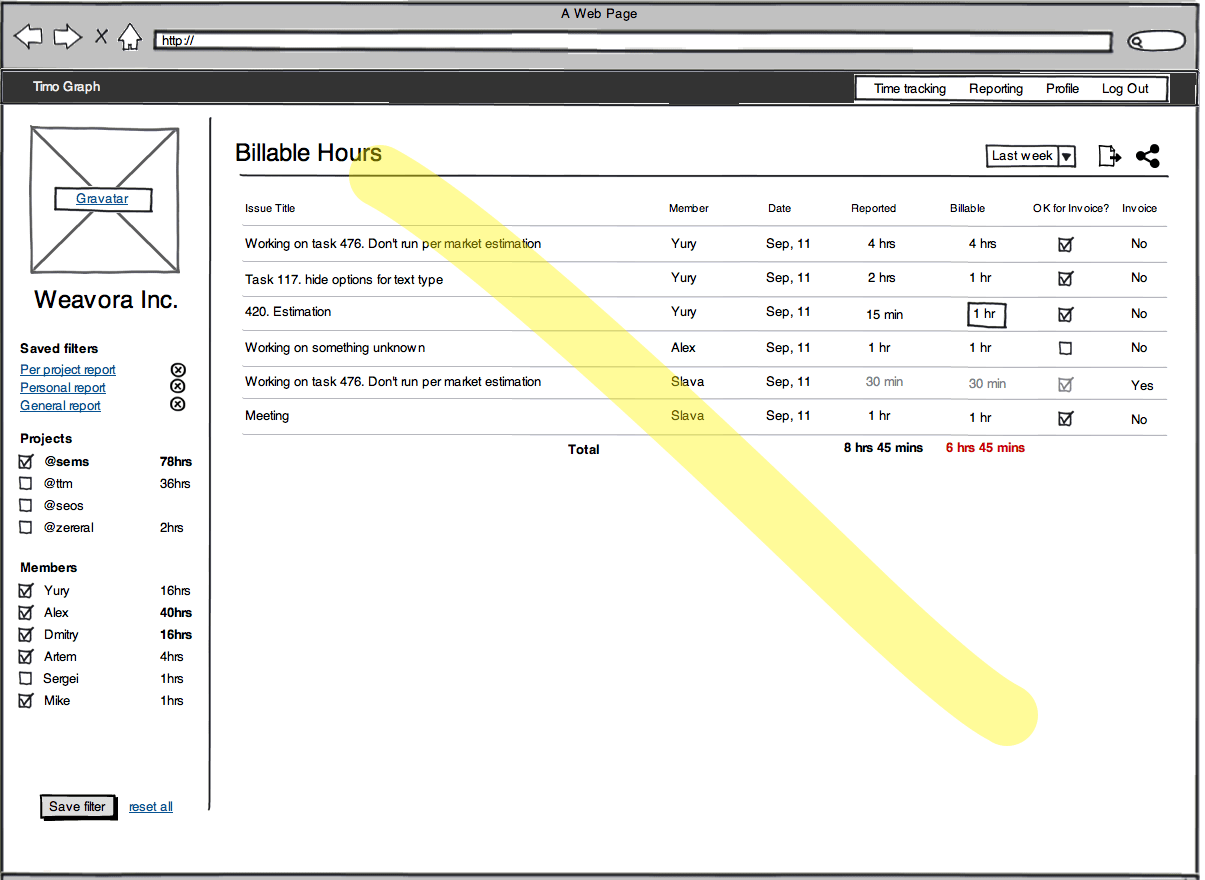Click the Issue Title column header
This screenshot has height=880, width=1205.
[x=270, y=209]
